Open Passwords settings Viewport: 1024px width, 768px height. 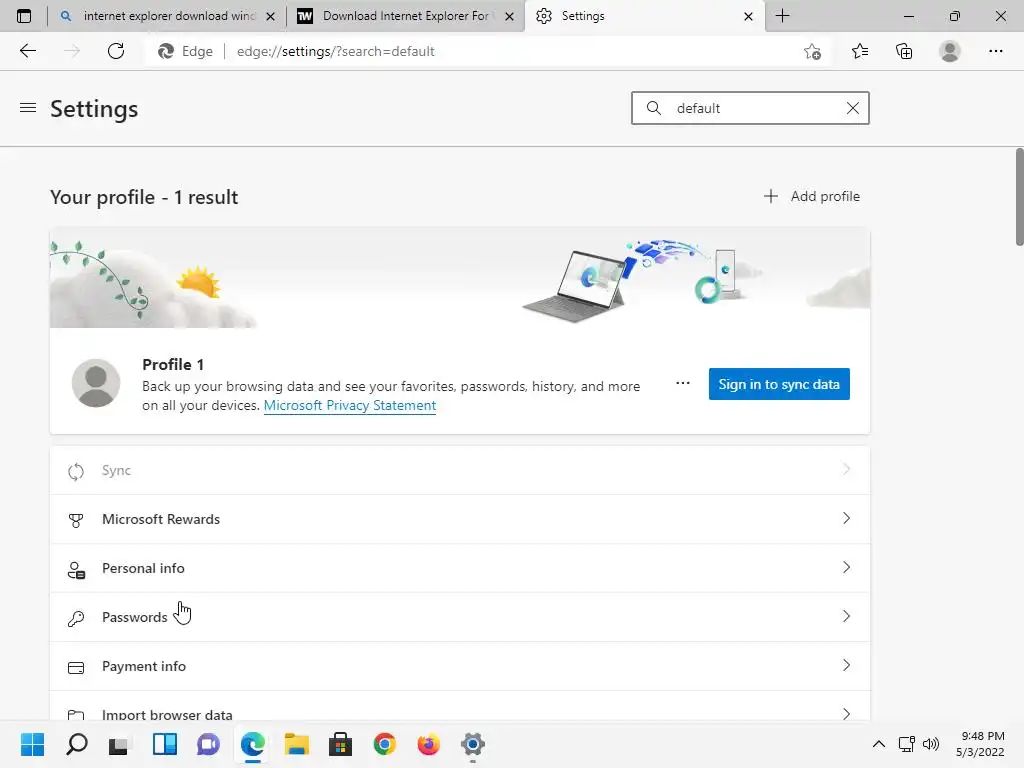[460, 617]
